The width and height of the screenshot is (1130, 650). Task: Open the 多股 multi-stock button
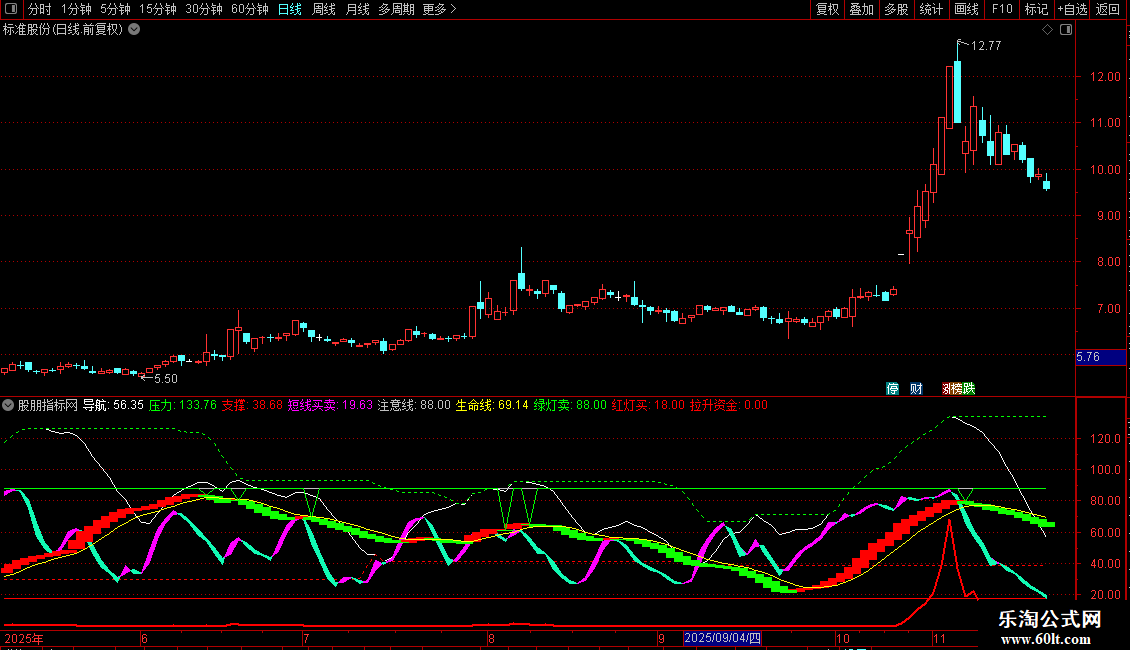tap(896, 9)
